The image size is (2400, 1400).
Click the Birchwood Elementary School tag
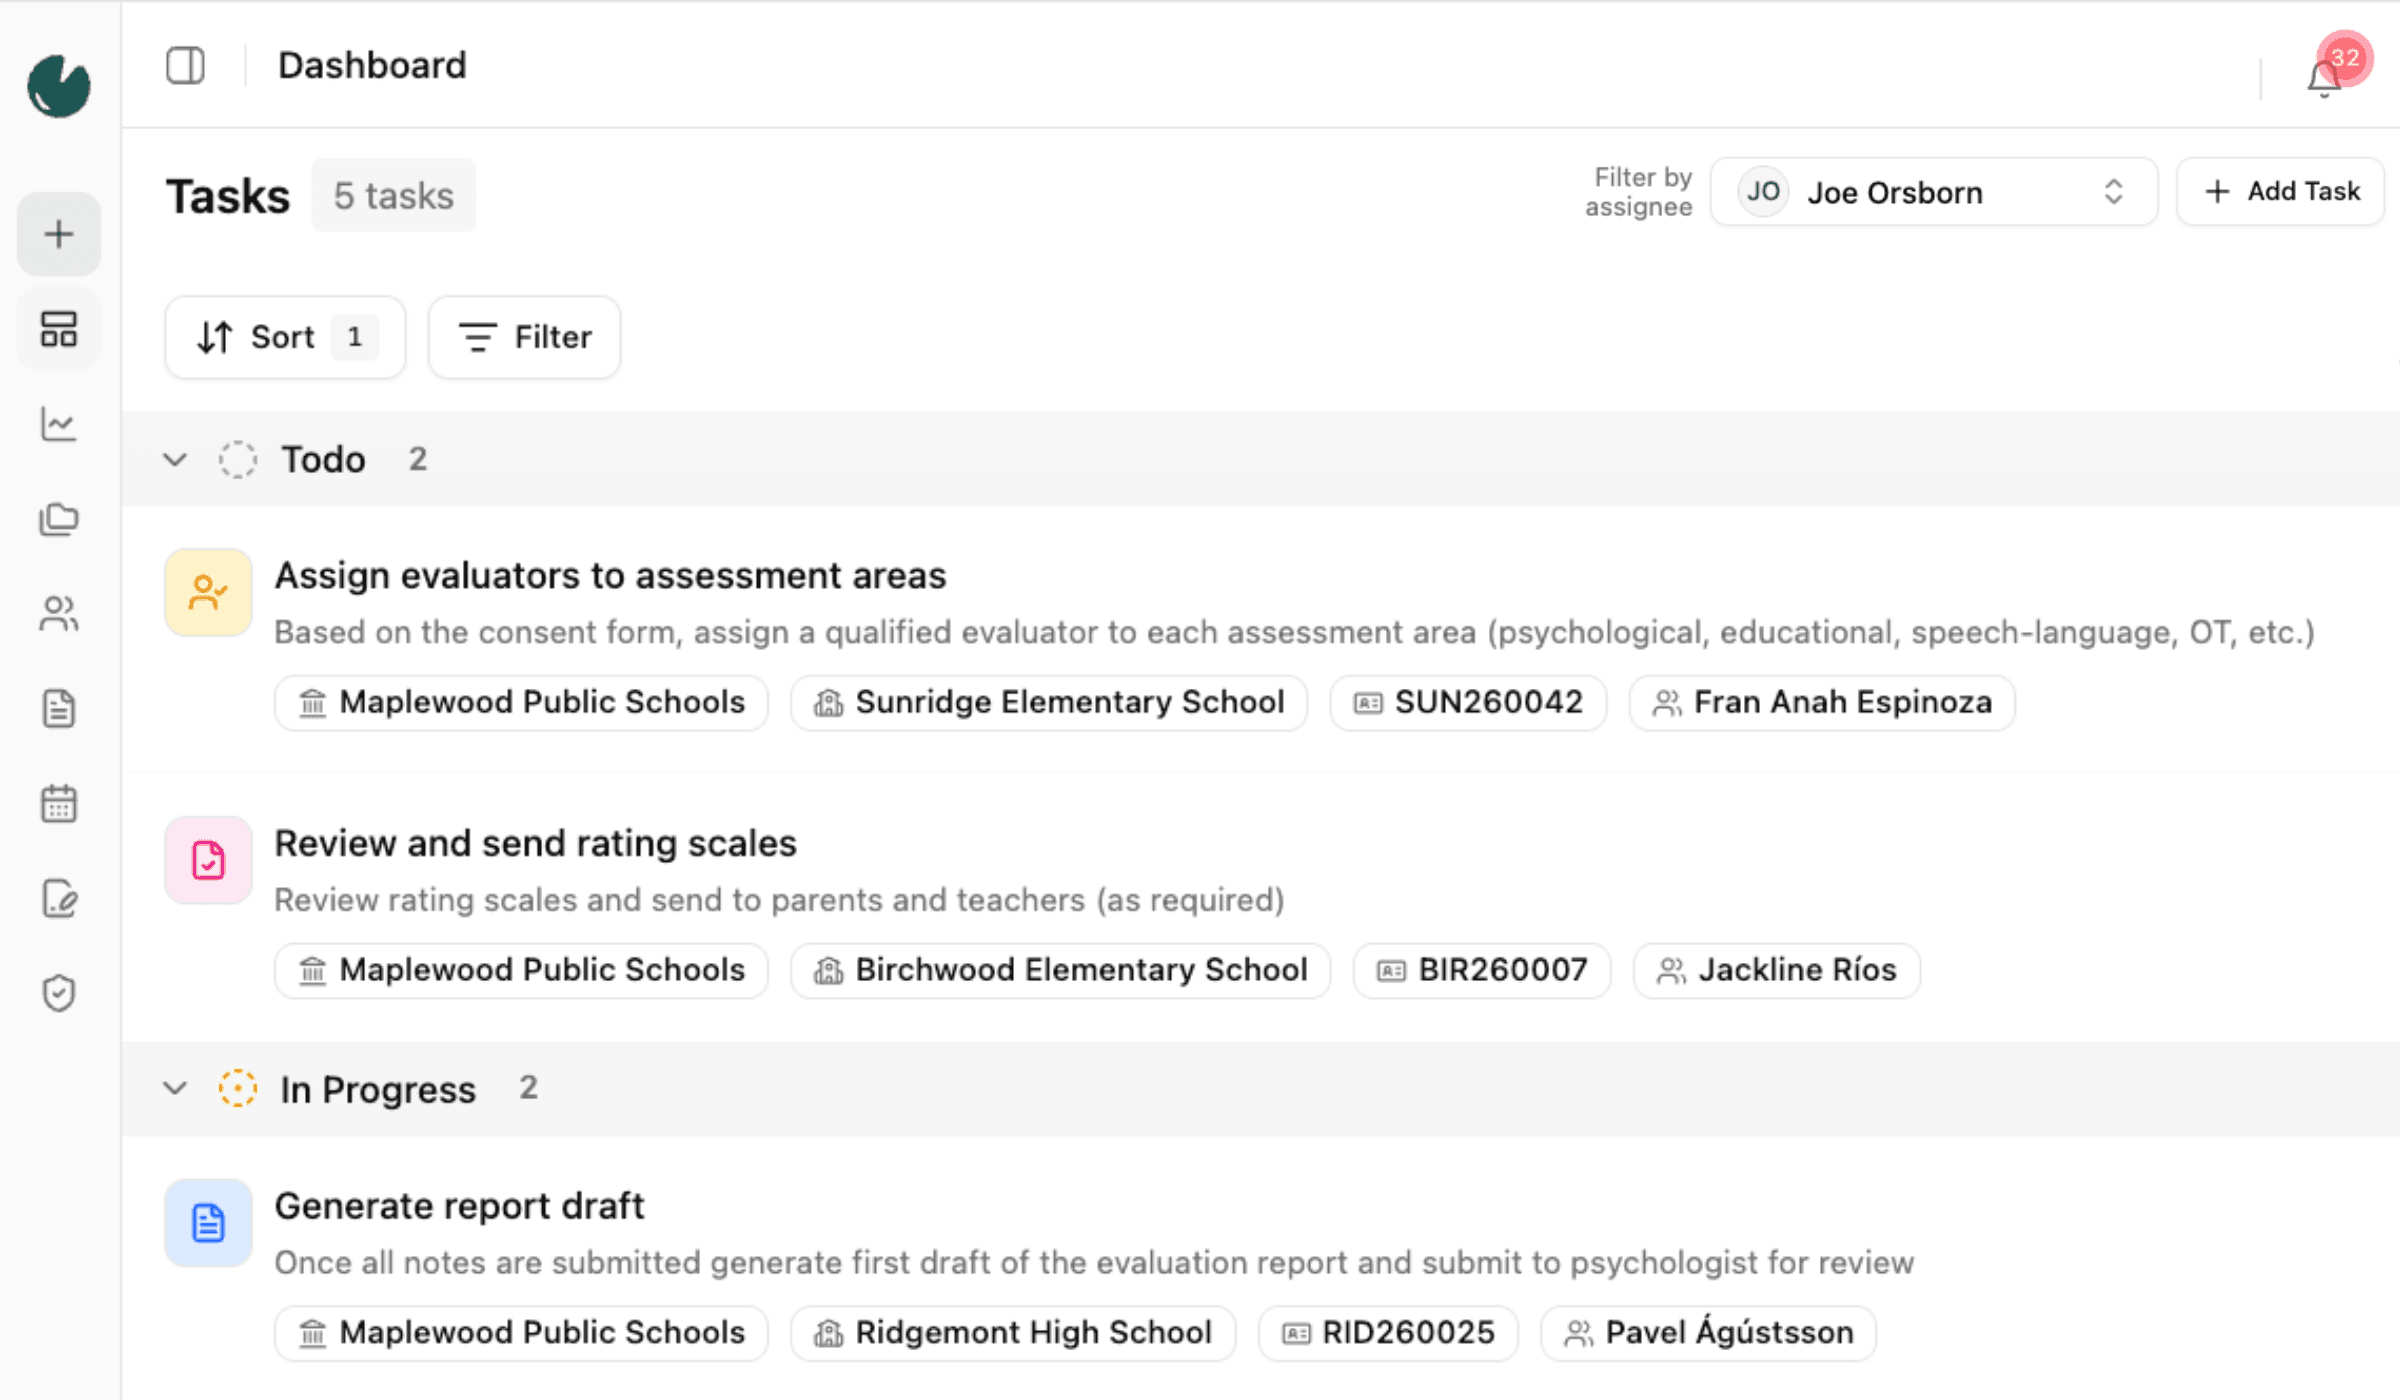pos(1060,970)
